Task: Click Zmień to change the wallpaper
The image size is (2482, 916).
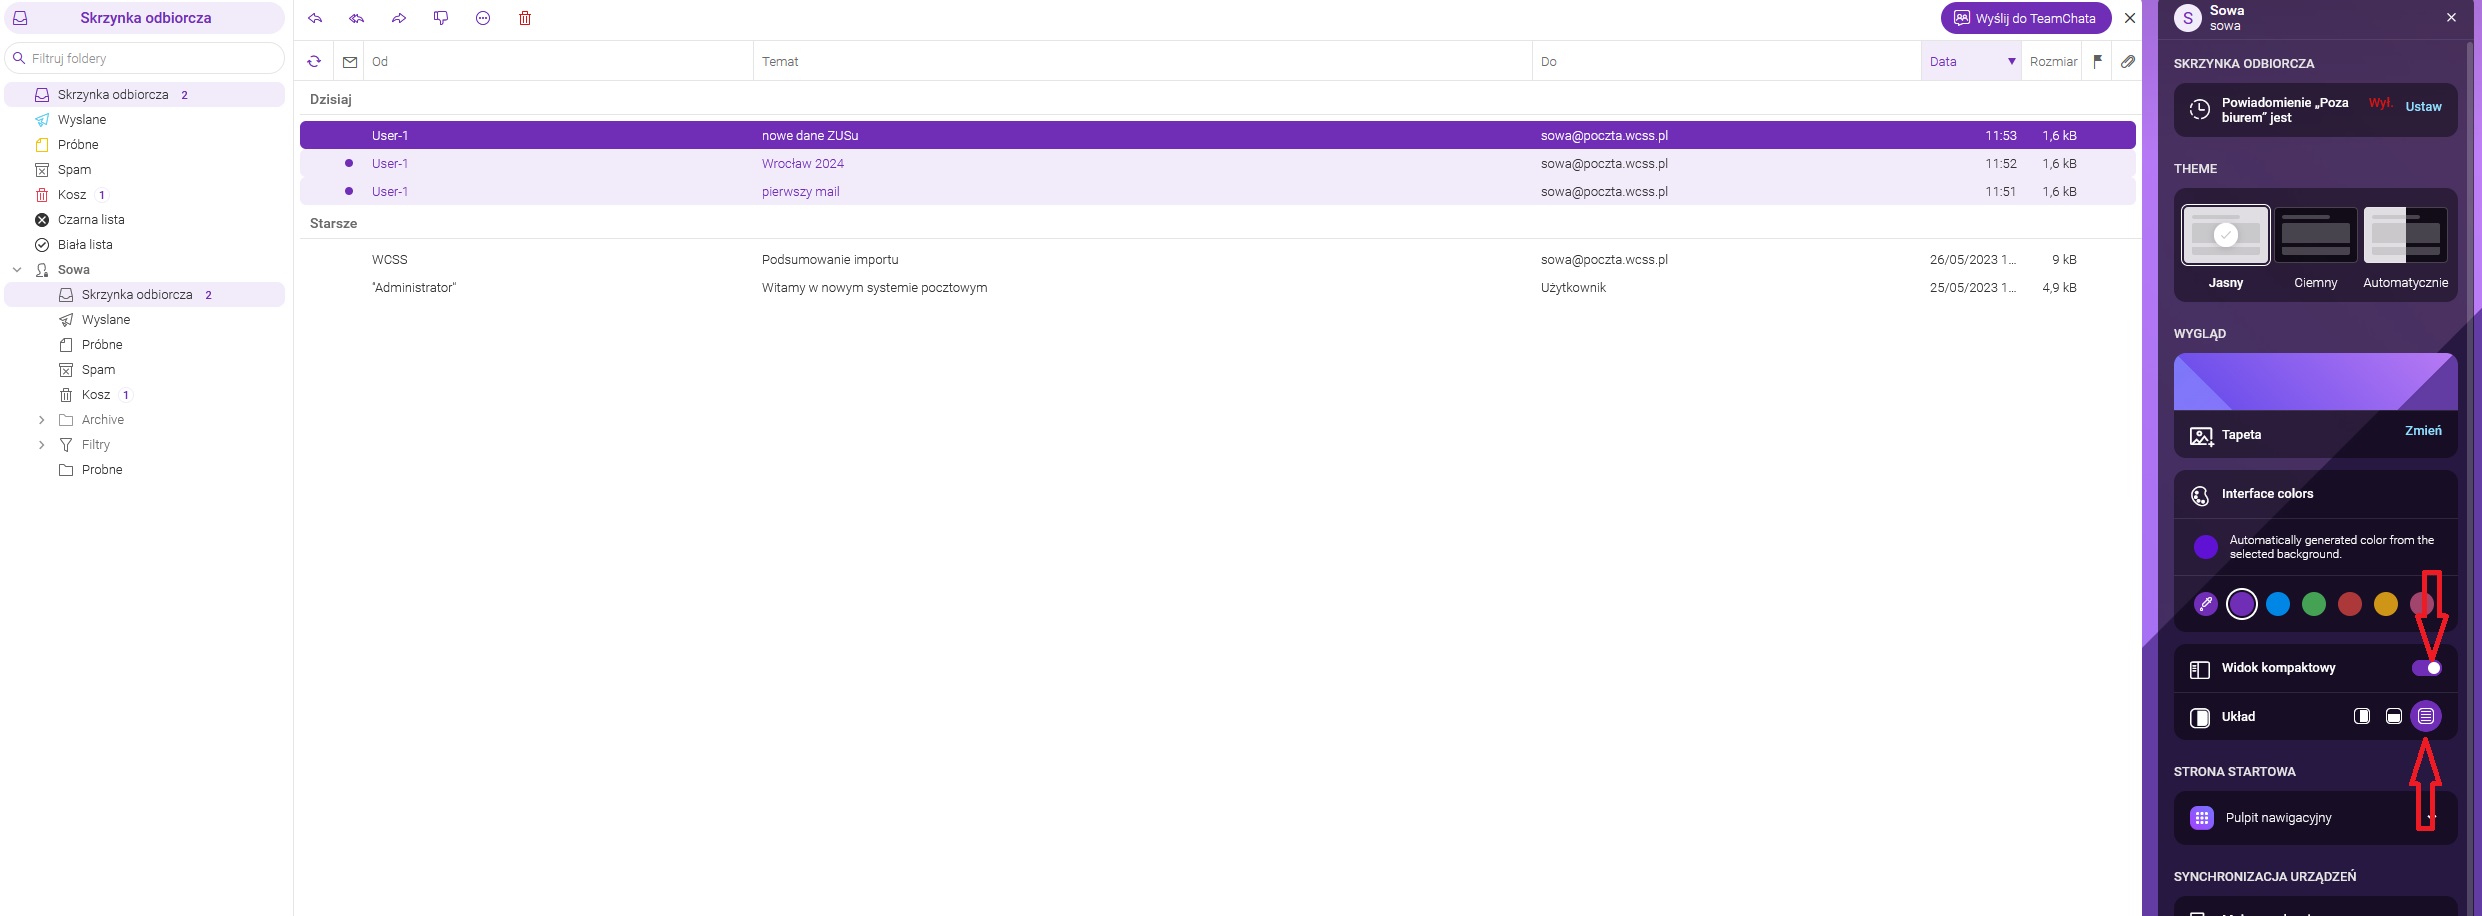Action: tap(2422, 431)
